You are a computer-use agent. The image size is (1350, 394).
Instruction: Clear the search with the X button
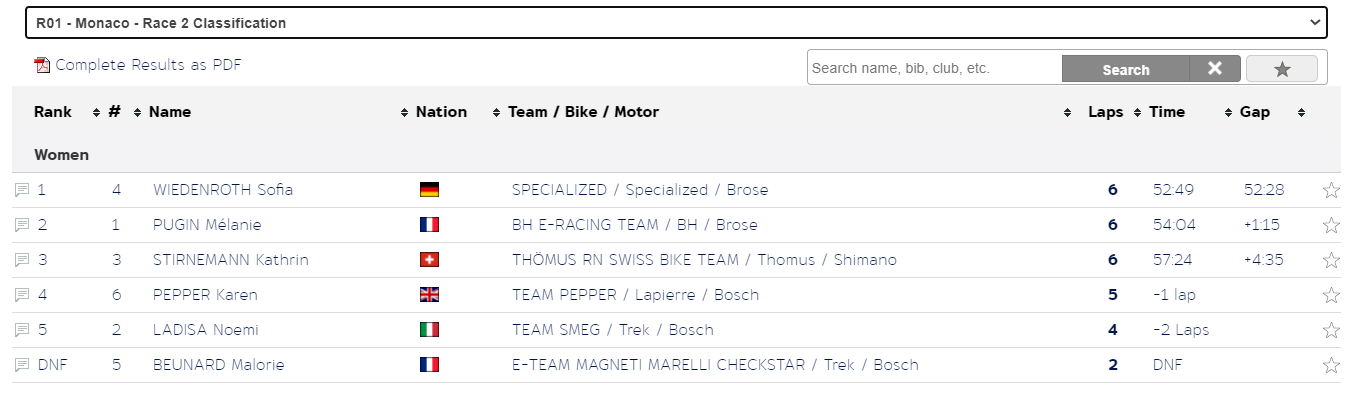coord(1215,69)
